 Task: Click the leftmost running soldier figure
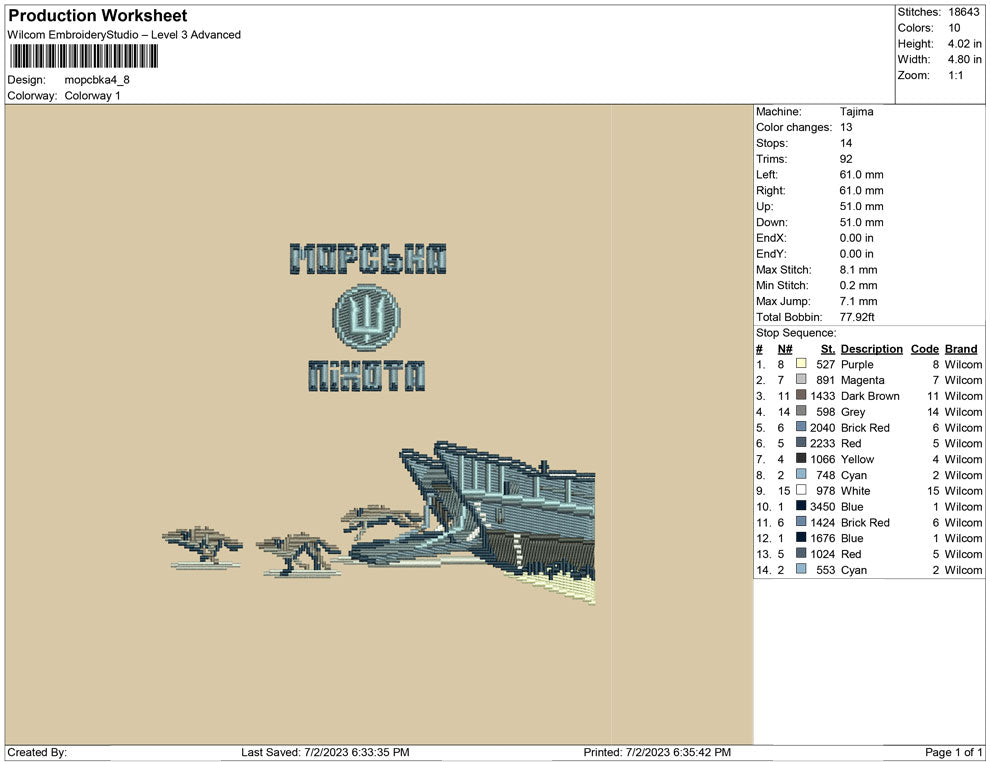click(x=203, y=546)
